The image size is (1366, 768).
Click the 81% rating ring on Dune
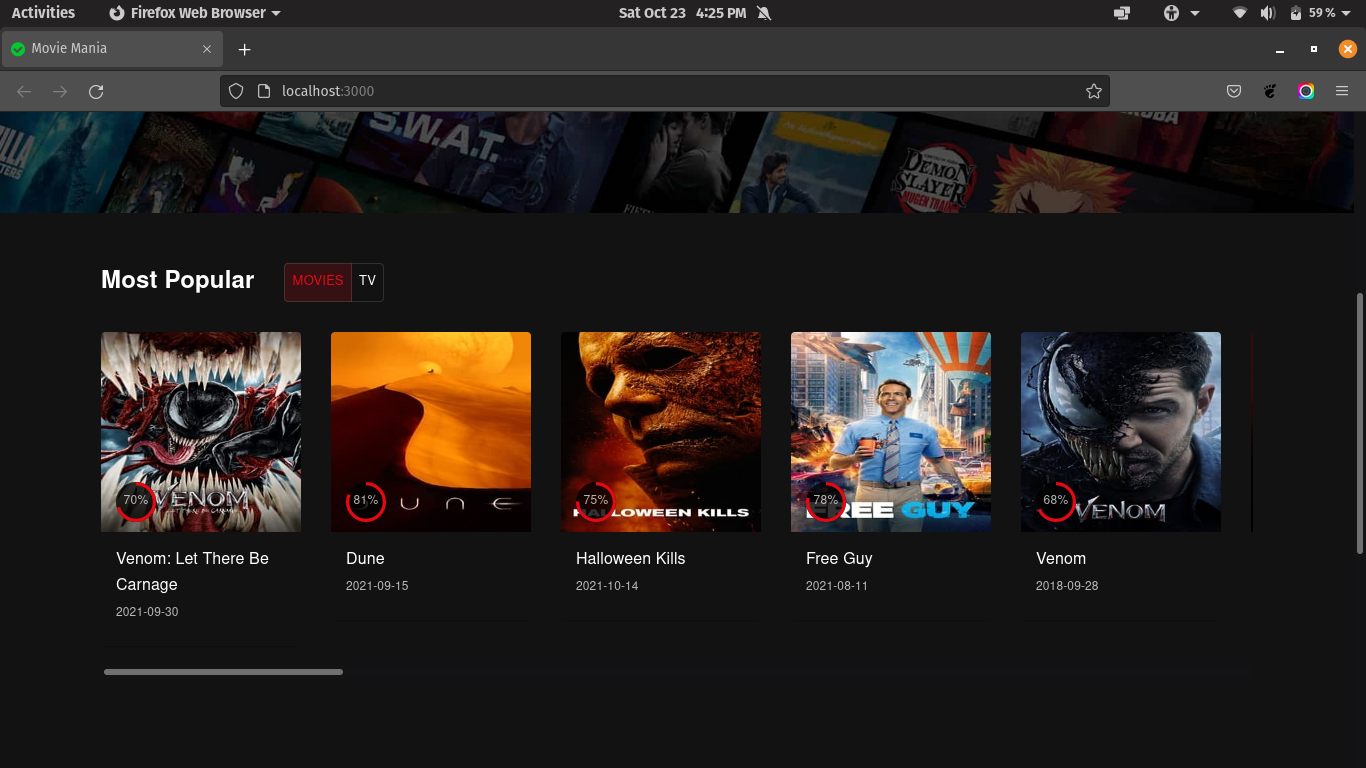coord(366,501)
